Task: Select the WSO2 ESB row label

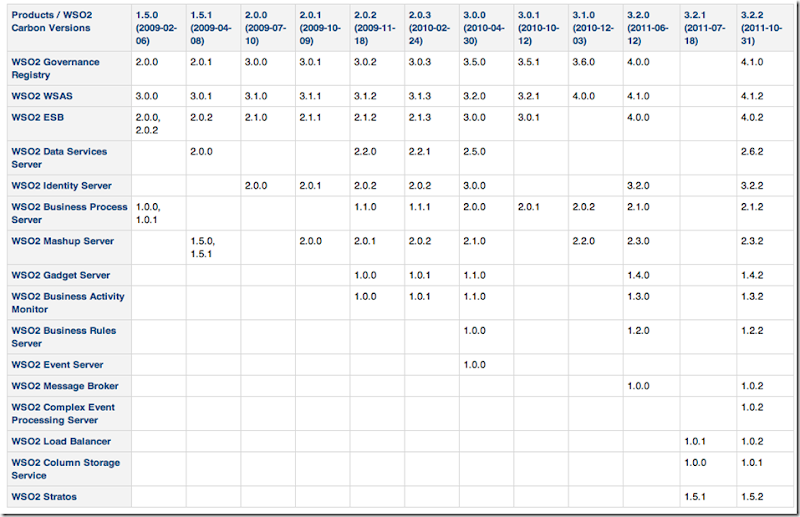Action: [x=37, y=117]
